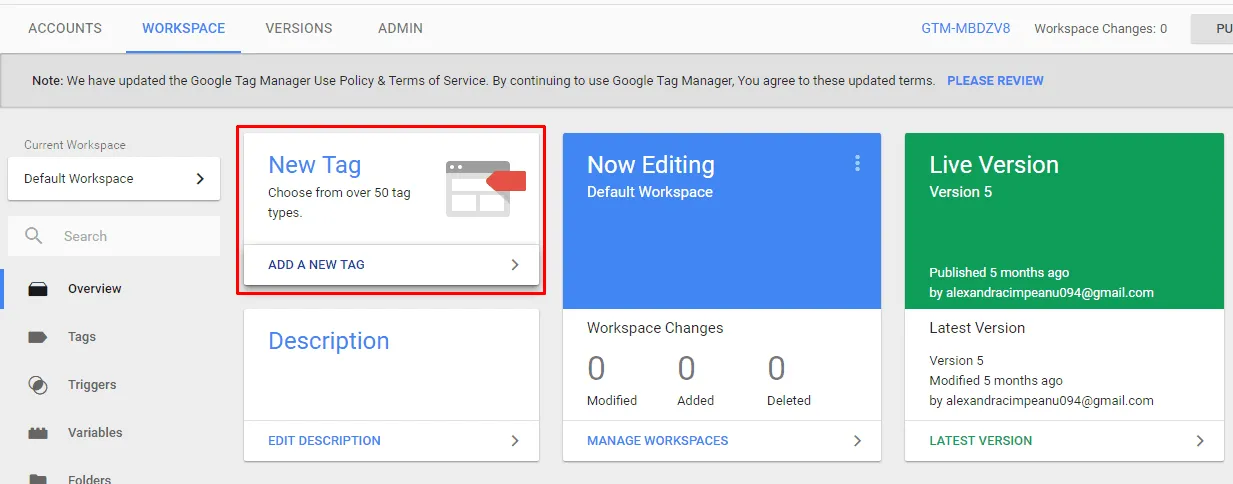Screen dimensions: 1233x484
Task: Click the chevron beside Edit Description
Action: pos(515,440)
